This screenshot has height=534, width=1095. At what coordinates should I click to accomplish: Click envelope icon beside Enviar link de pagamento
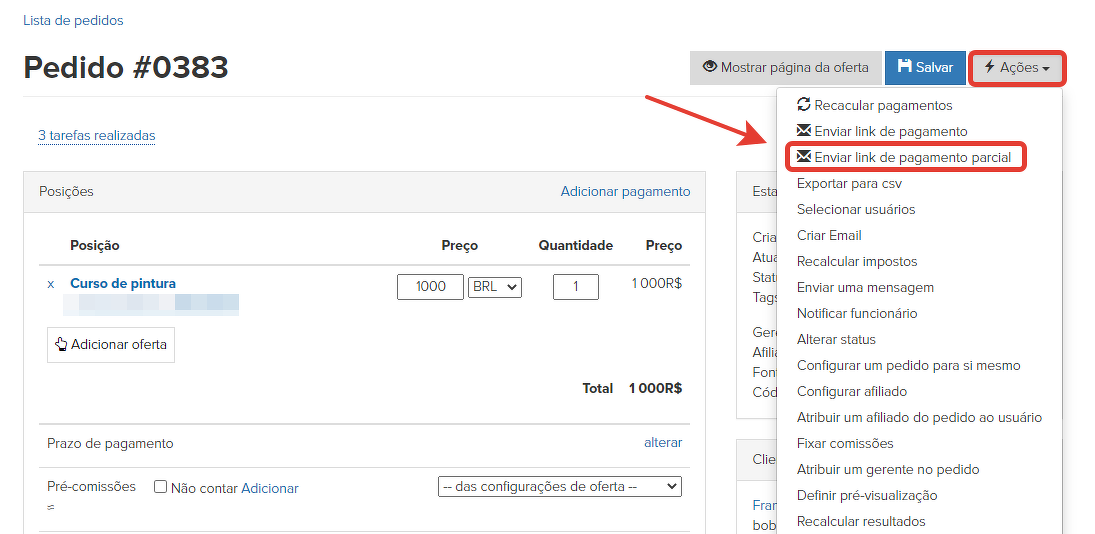click(x=804, y=131)
